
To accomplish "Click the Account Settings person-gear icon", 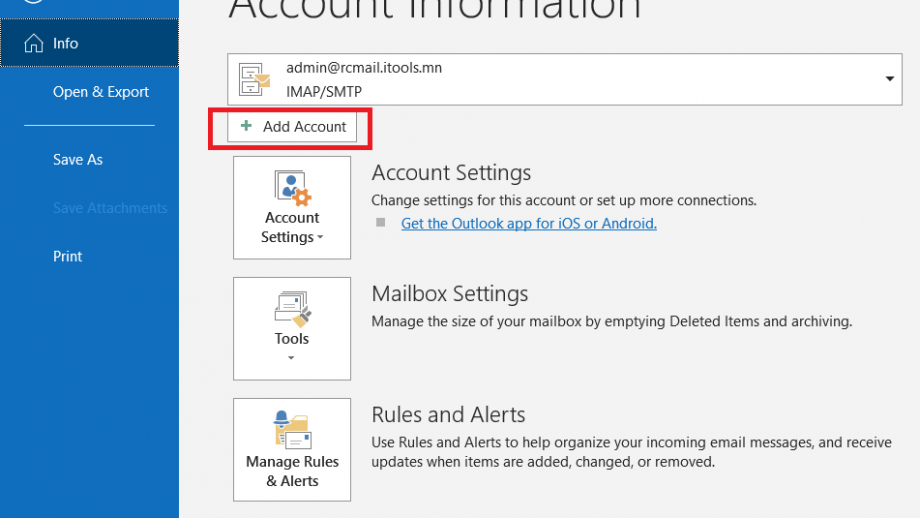I will [x=292, y=188].
